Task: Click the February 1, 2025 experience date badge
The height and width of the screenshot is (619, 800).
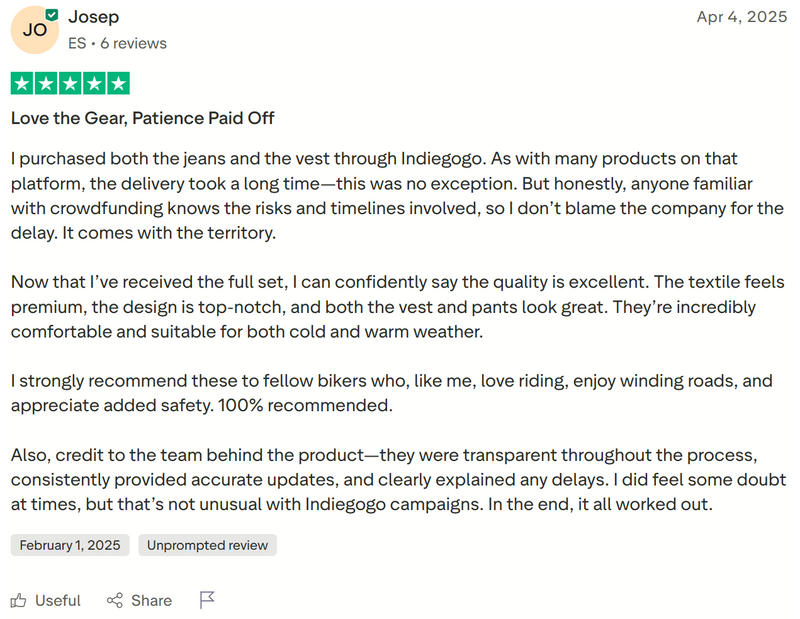Action: pos(69,545)
